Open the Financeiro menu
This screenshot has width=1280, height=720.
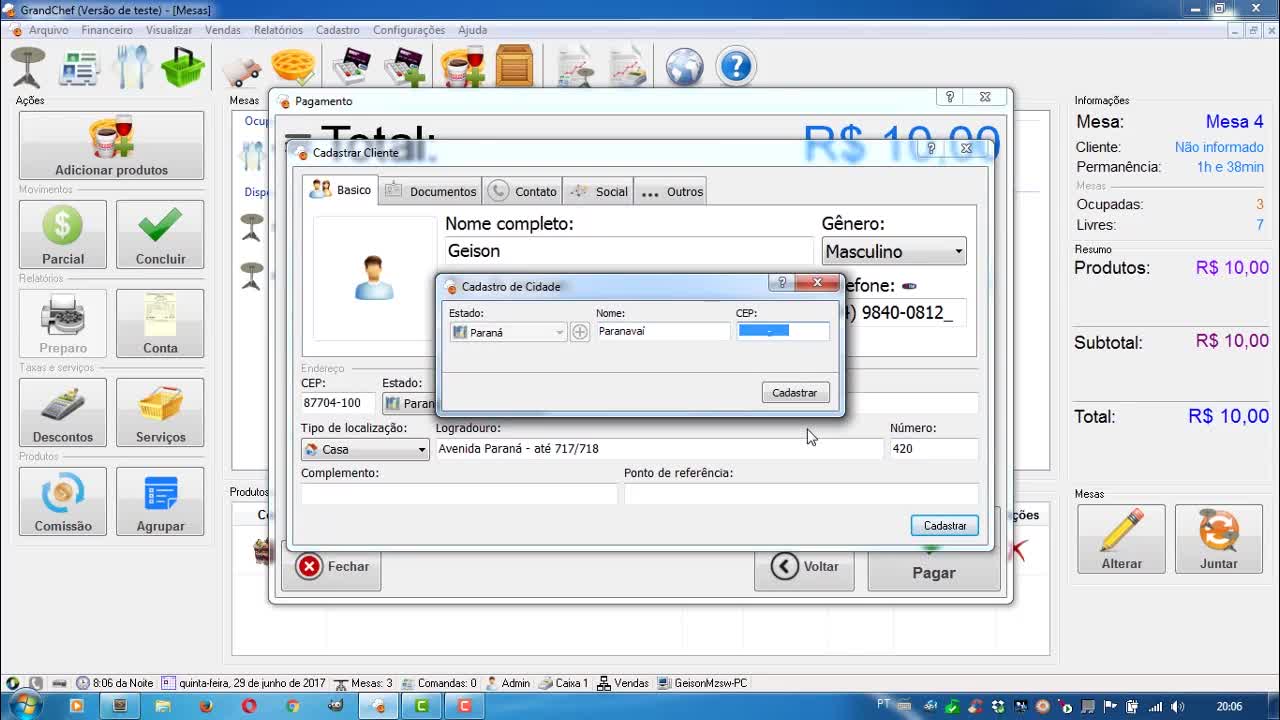[x=107, y=30]
